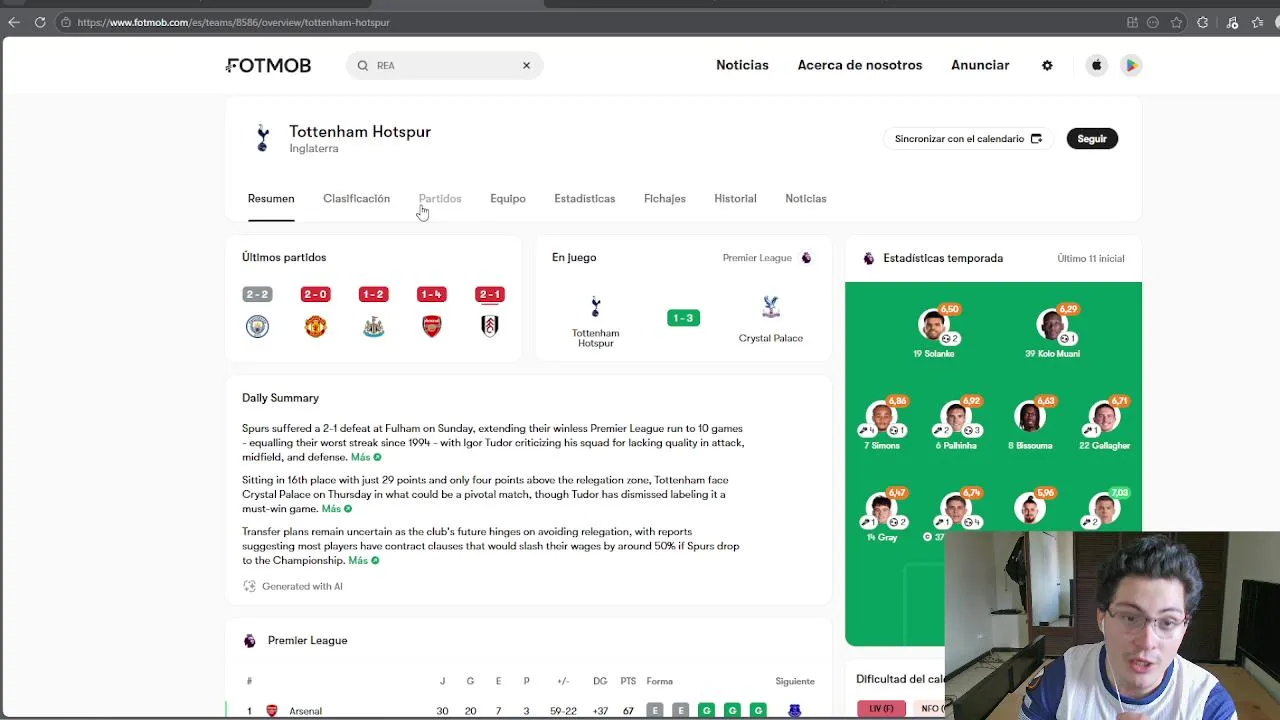Click the FotMob logo
1280x720 pixels.
point(268,65)
